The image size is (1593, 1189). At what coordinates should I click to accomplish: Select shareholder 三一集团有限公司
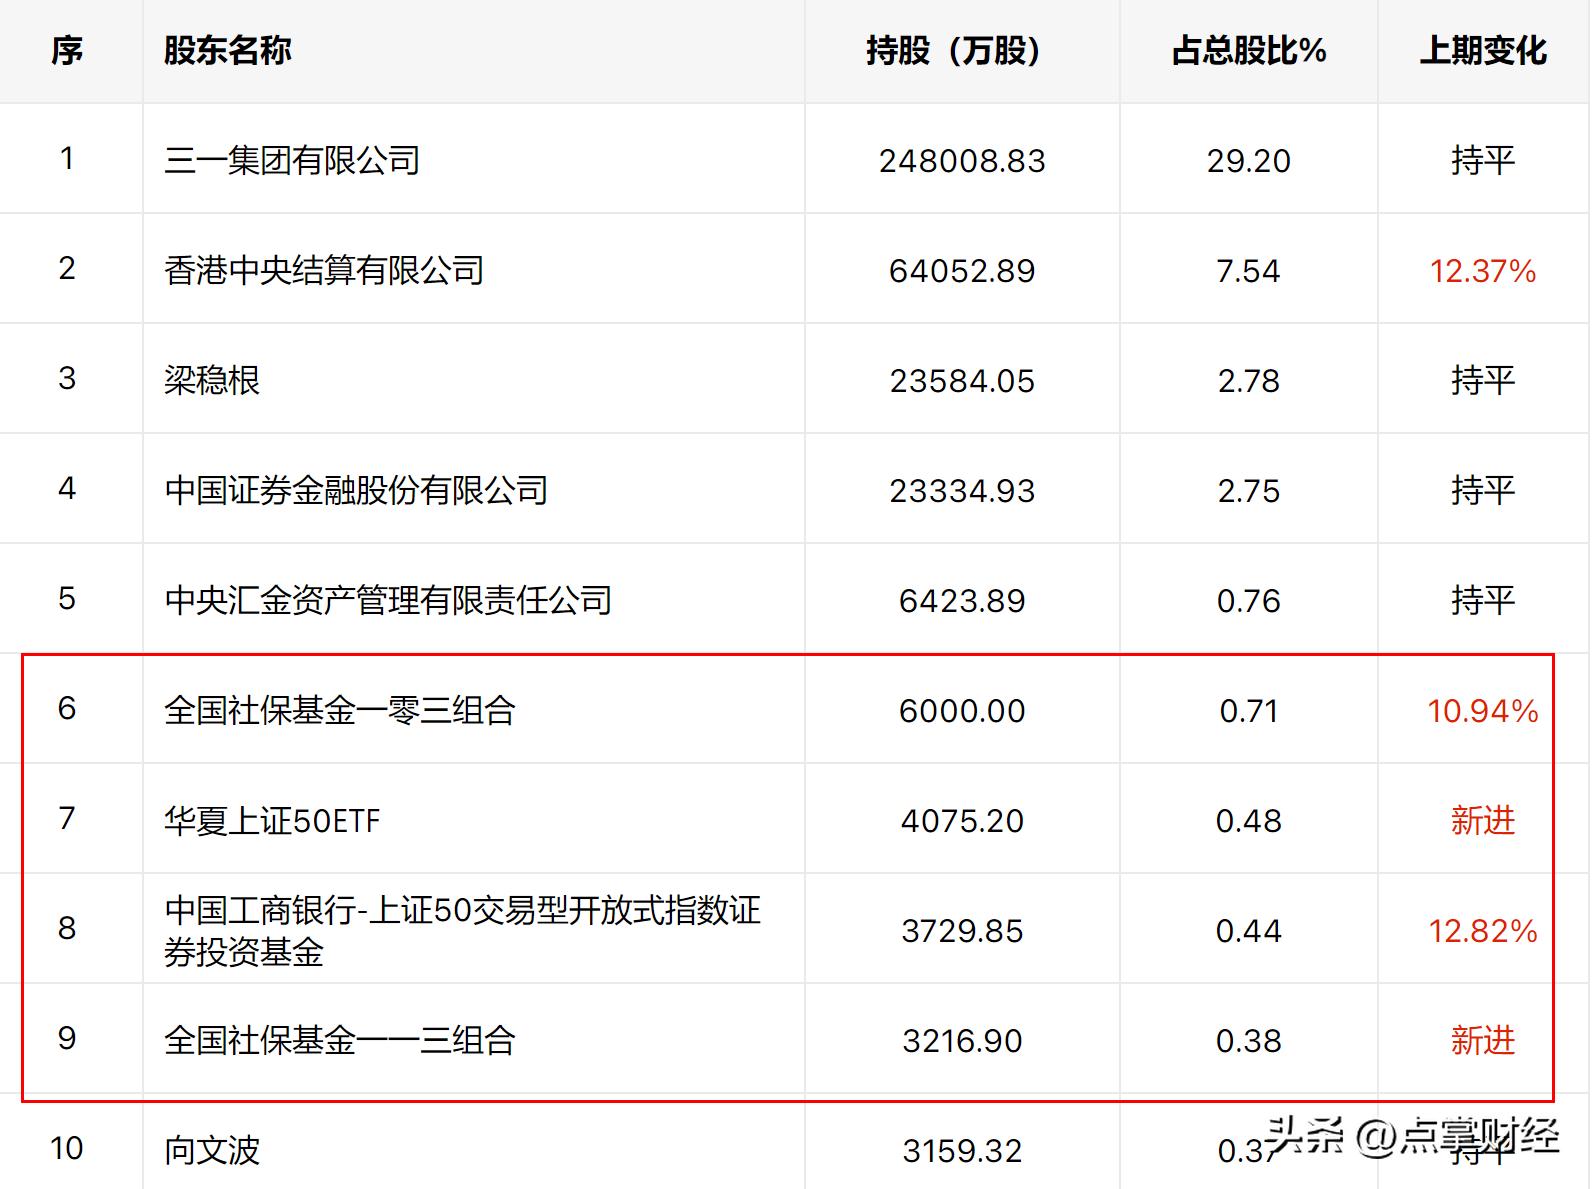292,160
